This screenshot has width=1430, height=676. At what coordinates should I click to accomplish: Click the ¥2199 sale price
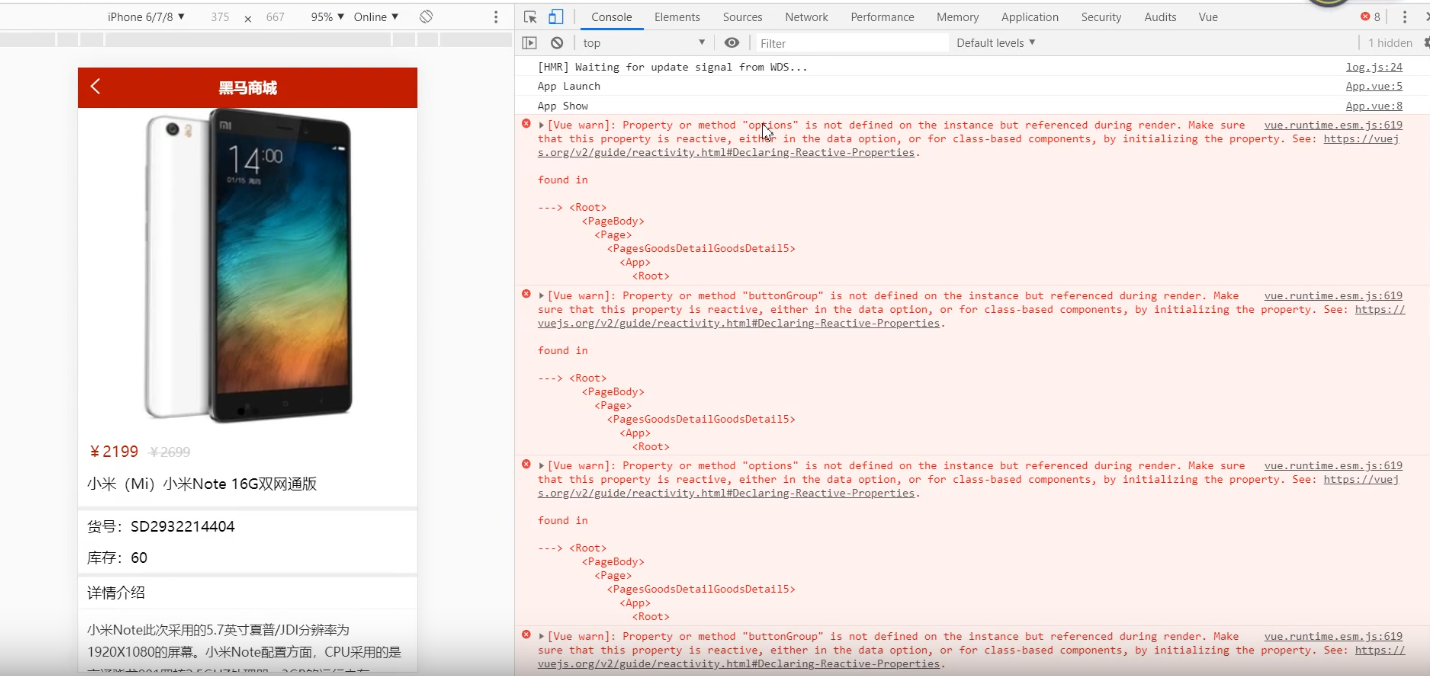114,451
